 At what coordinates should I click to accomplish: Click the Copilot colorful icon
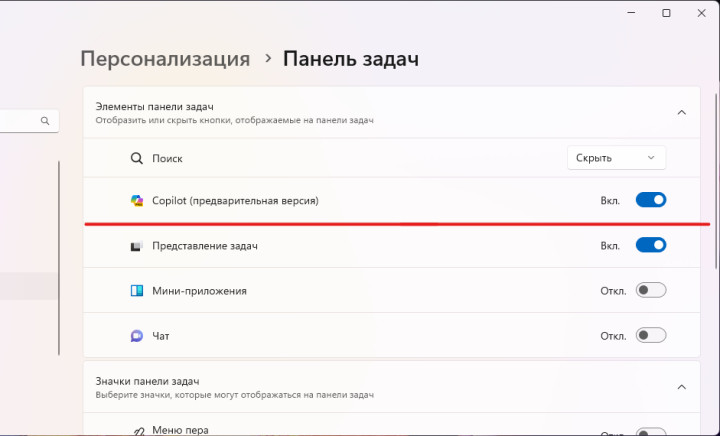coord(137,201)
